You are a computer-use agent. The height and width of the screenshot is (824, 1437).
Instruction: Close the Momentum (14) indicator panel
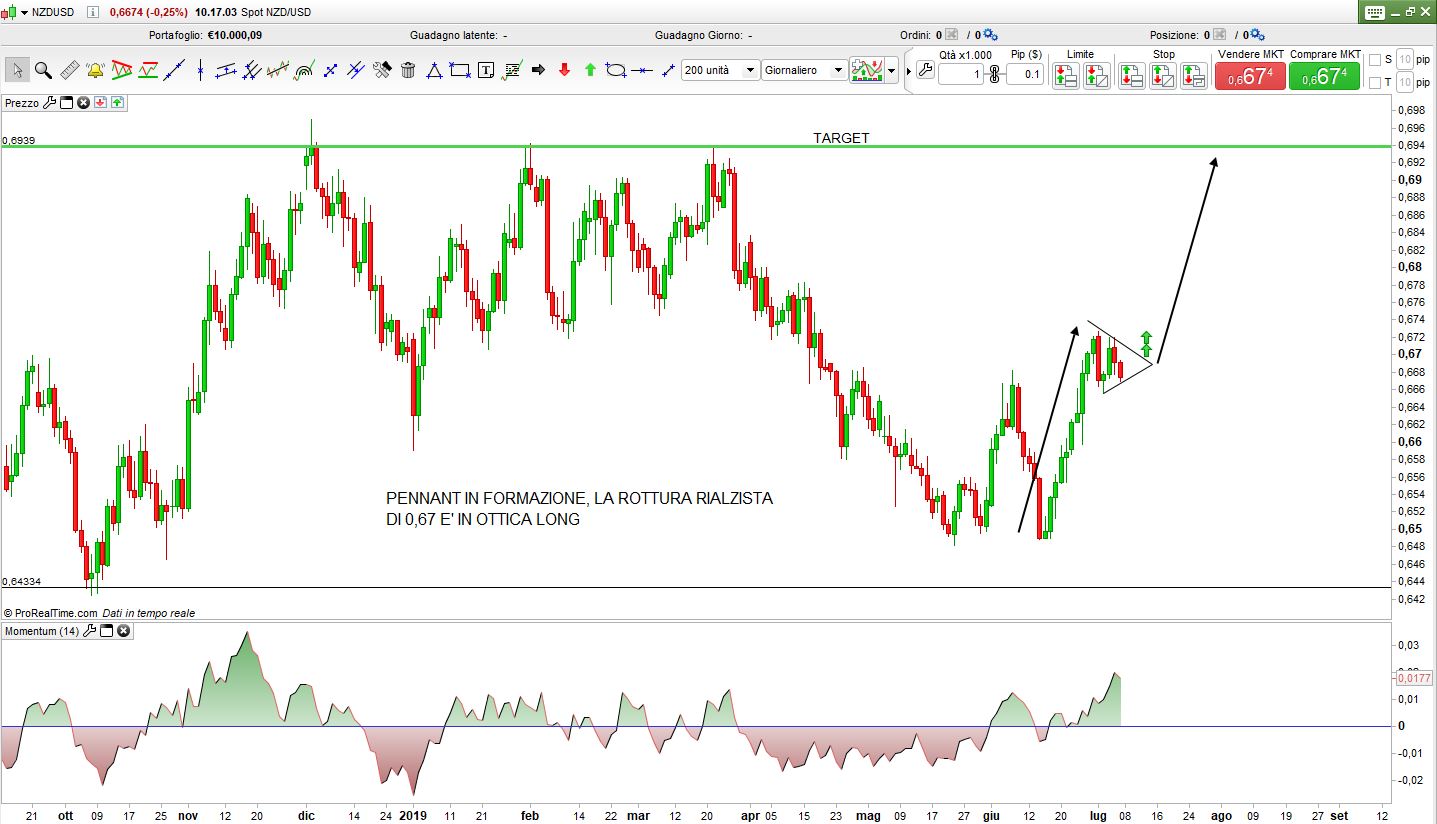[123, 631]
